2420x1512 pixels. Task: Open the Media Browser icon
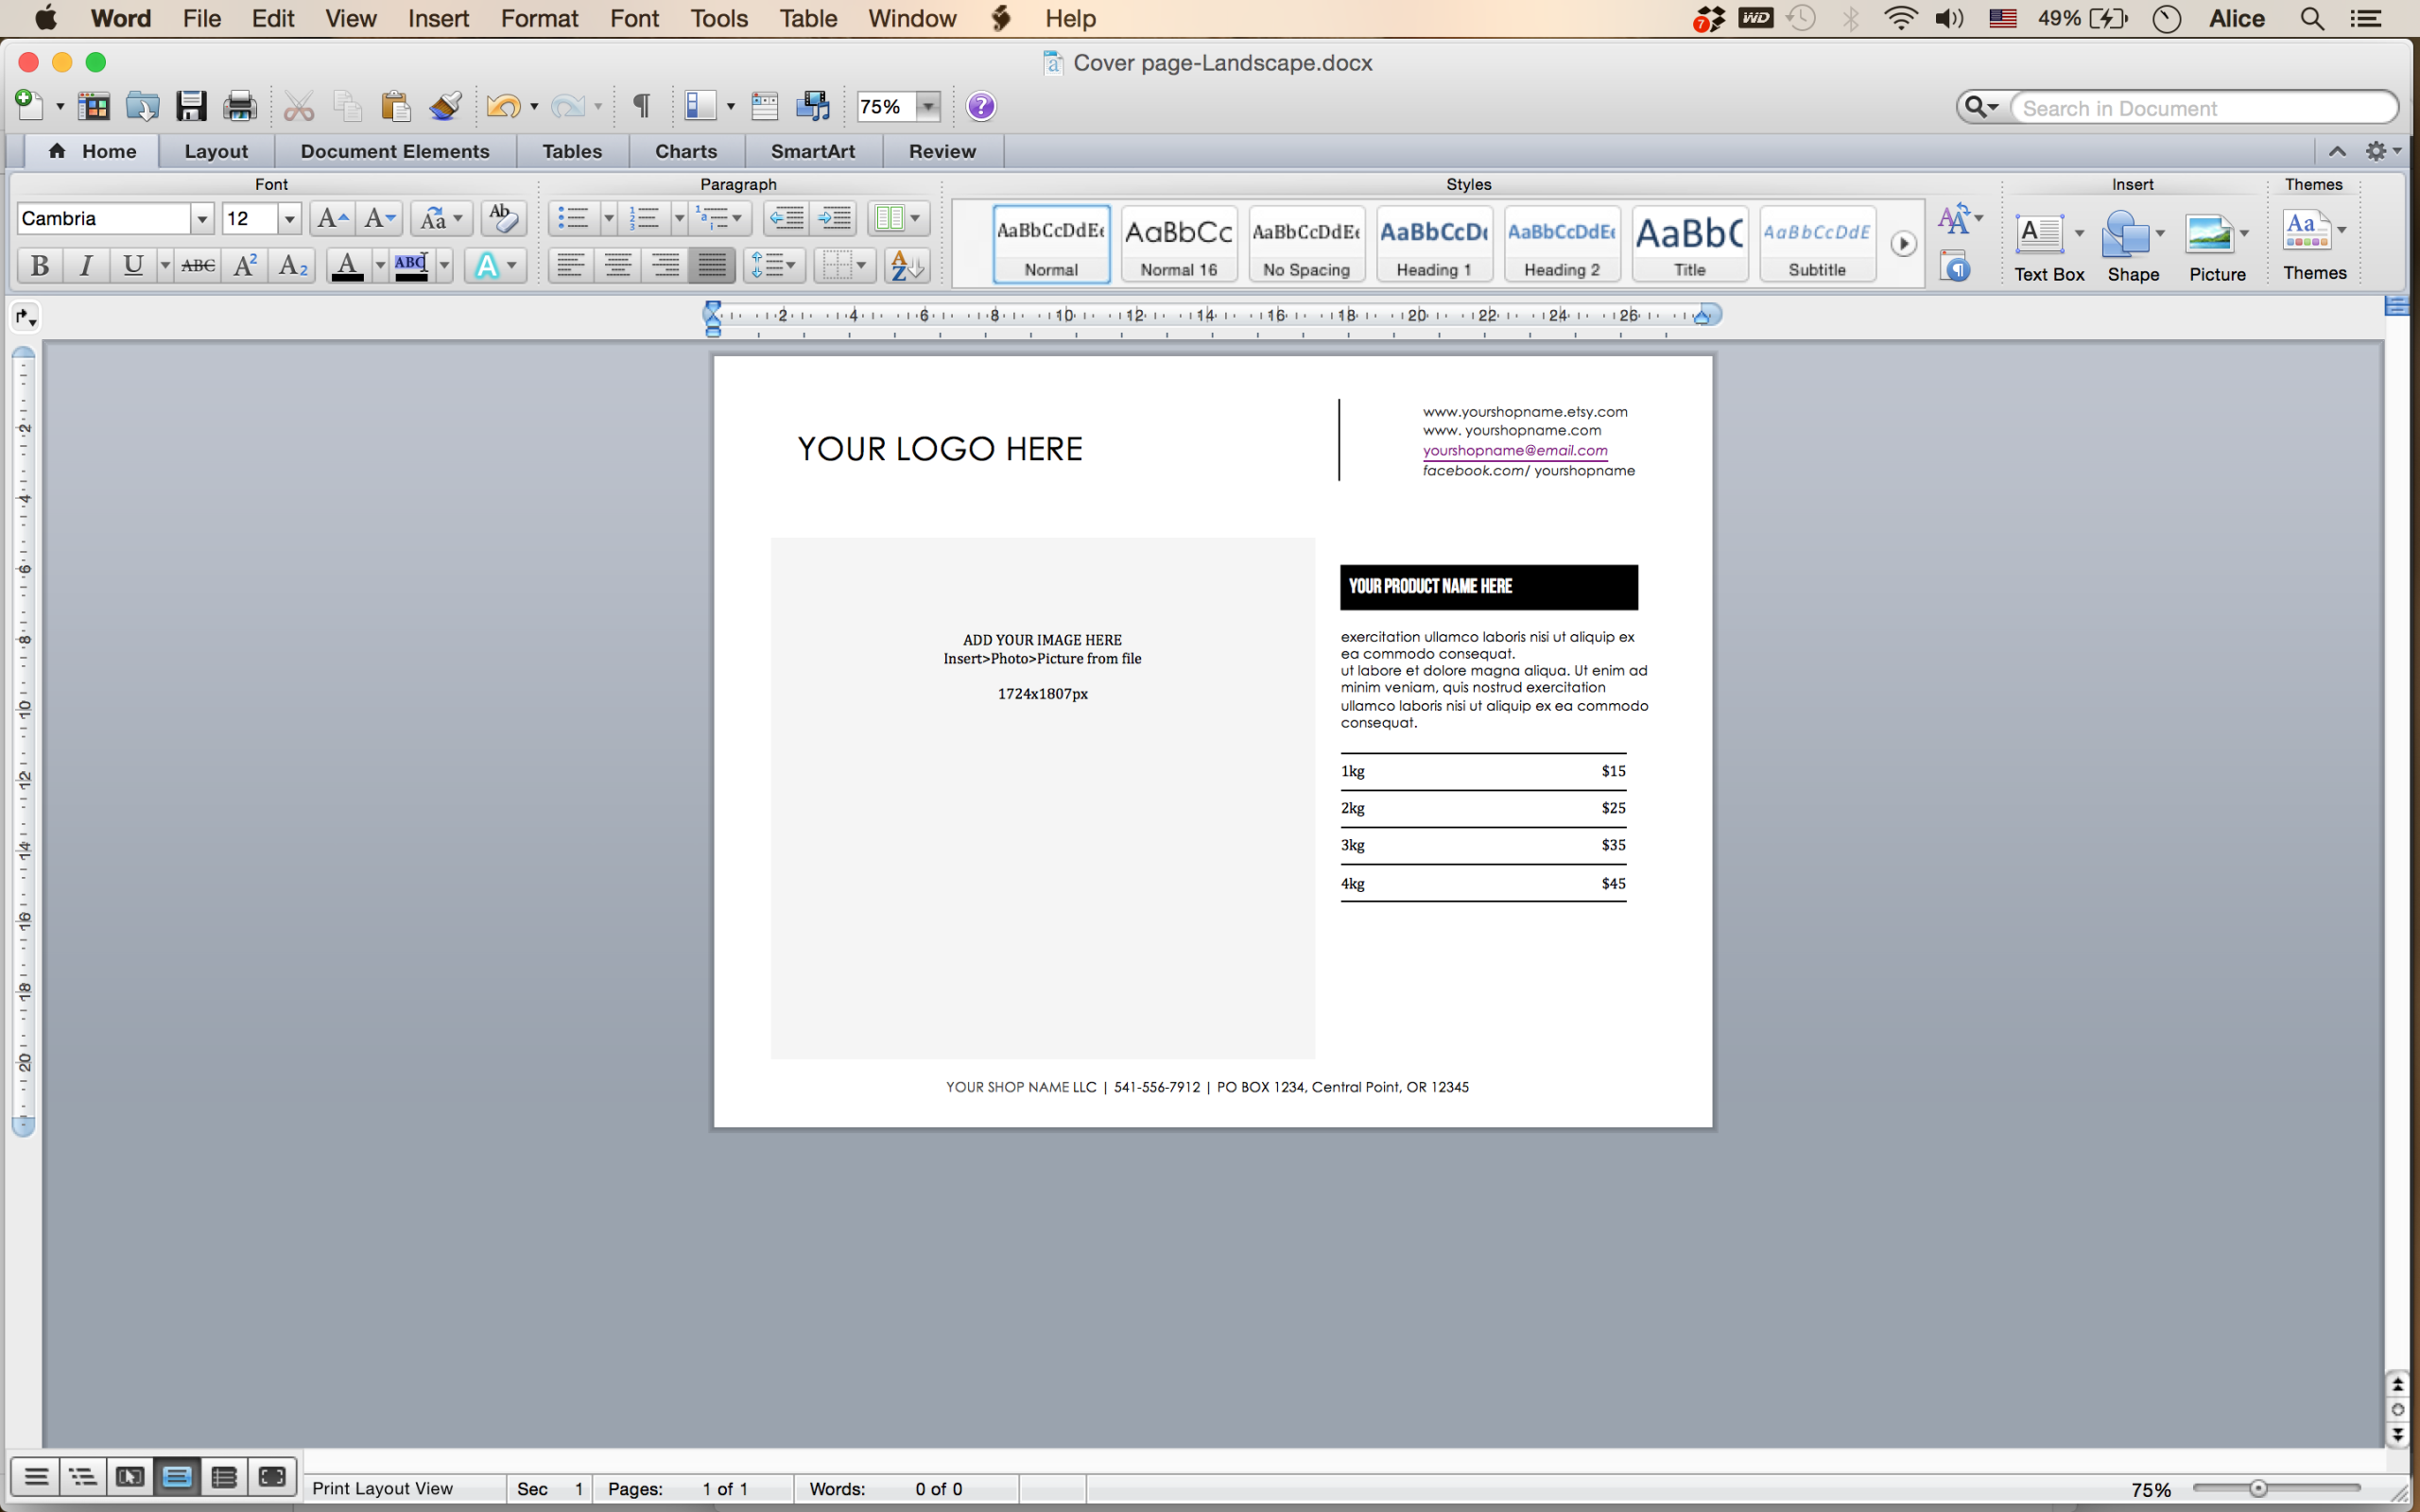click(813, 106)
